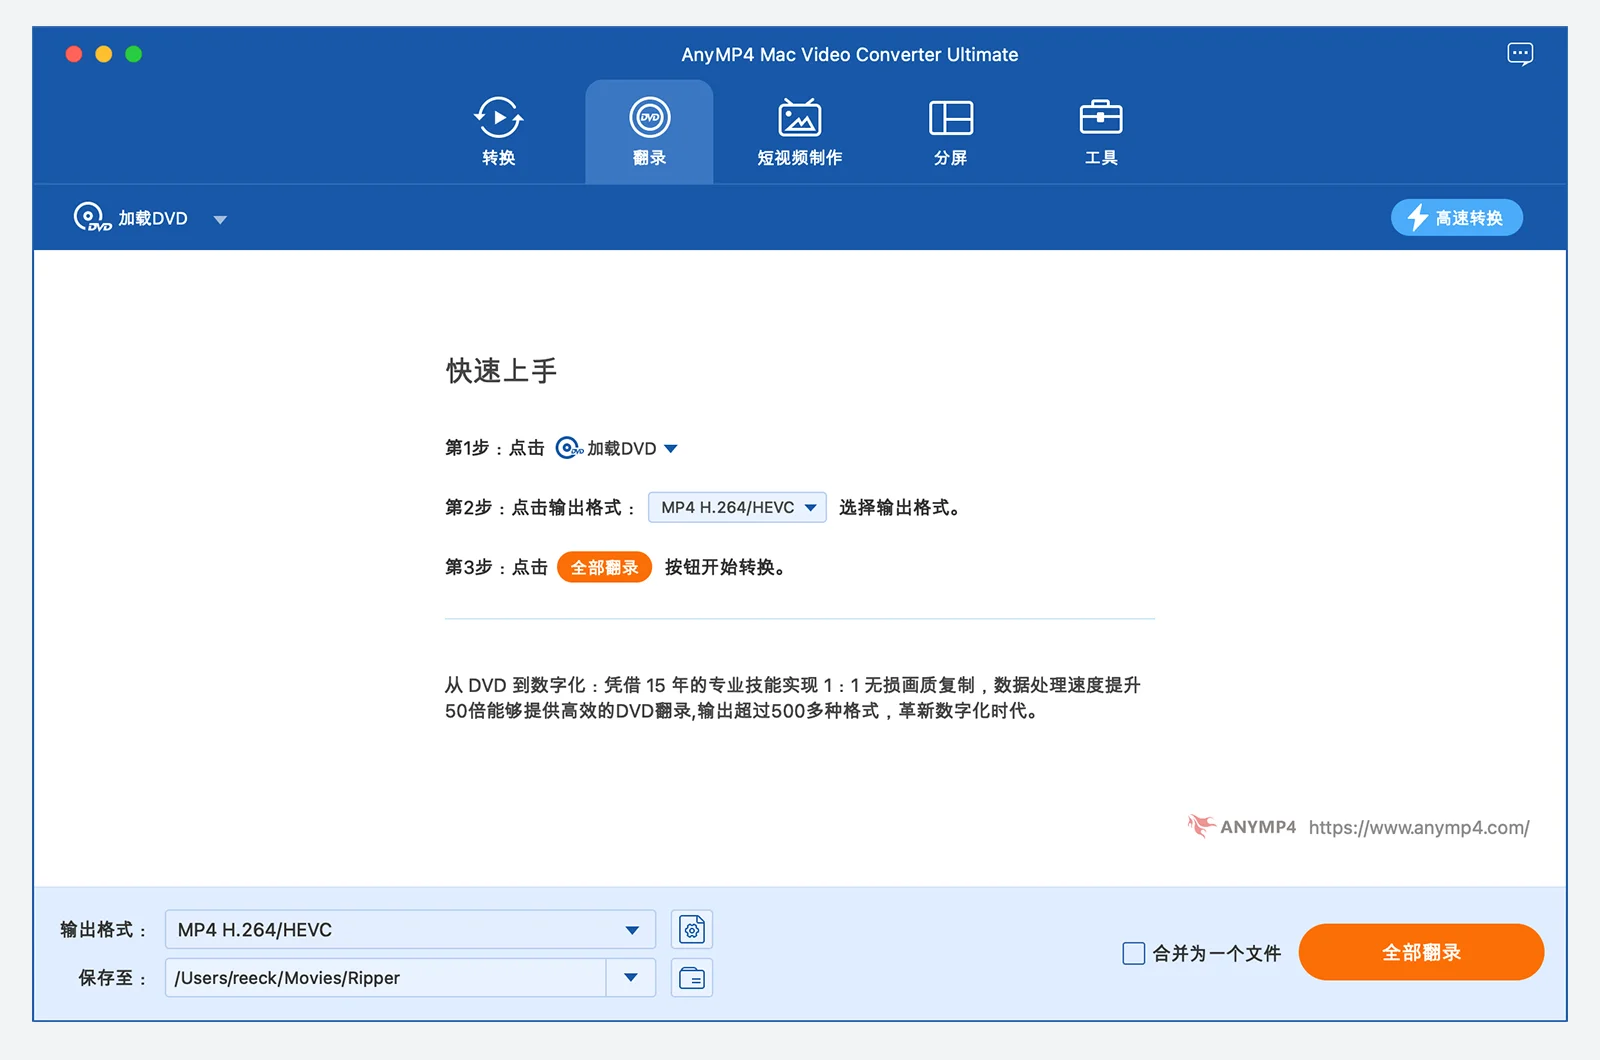Click the Load DVD (加载DVD) disc icon in toolbar

point(90,218)
